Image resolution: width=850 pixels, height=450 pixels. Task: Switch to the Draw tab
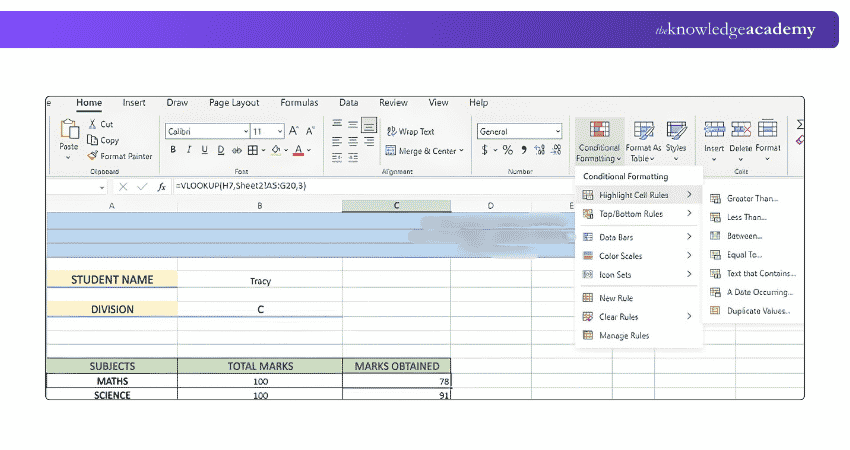click(177, 102)
